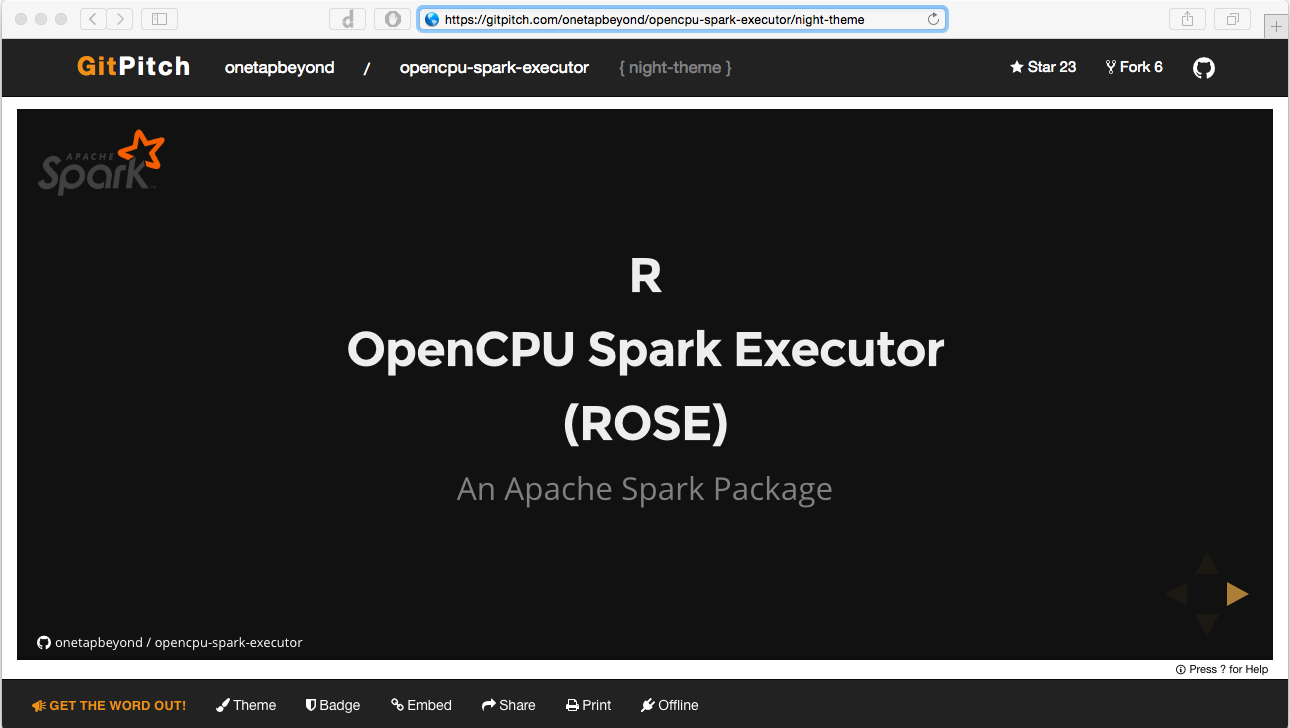Open the Embed option

point(421,705)
